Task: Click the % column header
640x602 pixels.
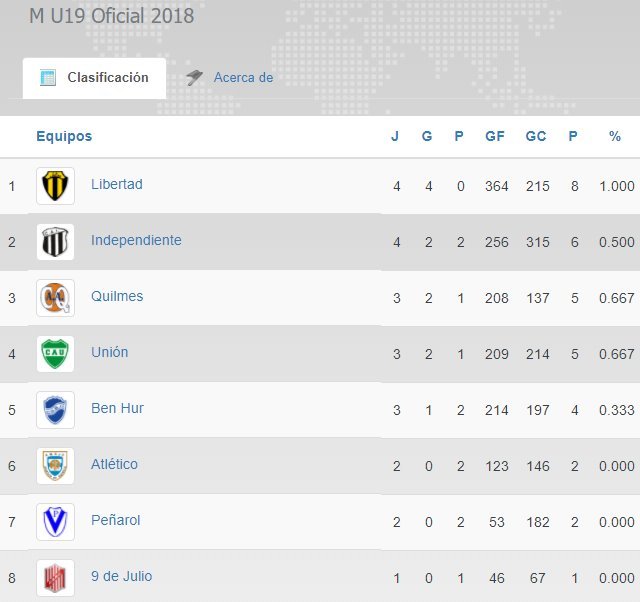Action: pyautogui.click(x=615, y=137)
